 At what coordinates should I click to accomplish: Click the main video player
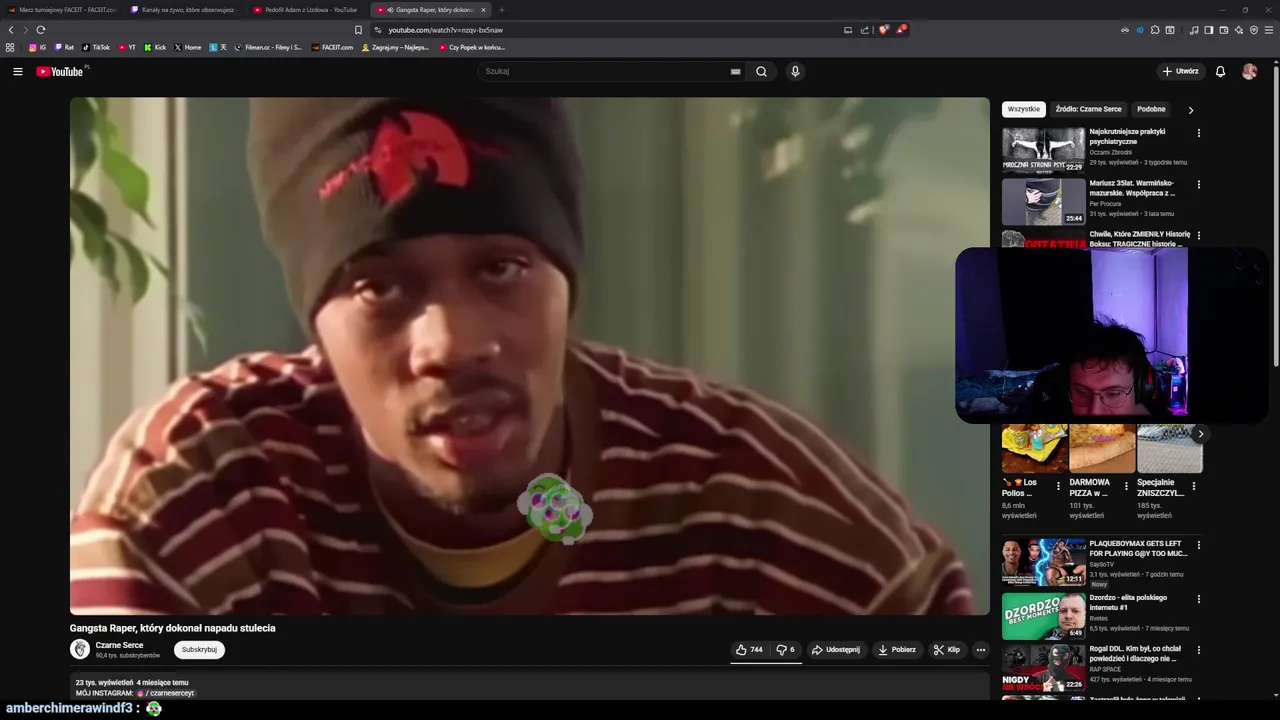[x=529, y=356]
